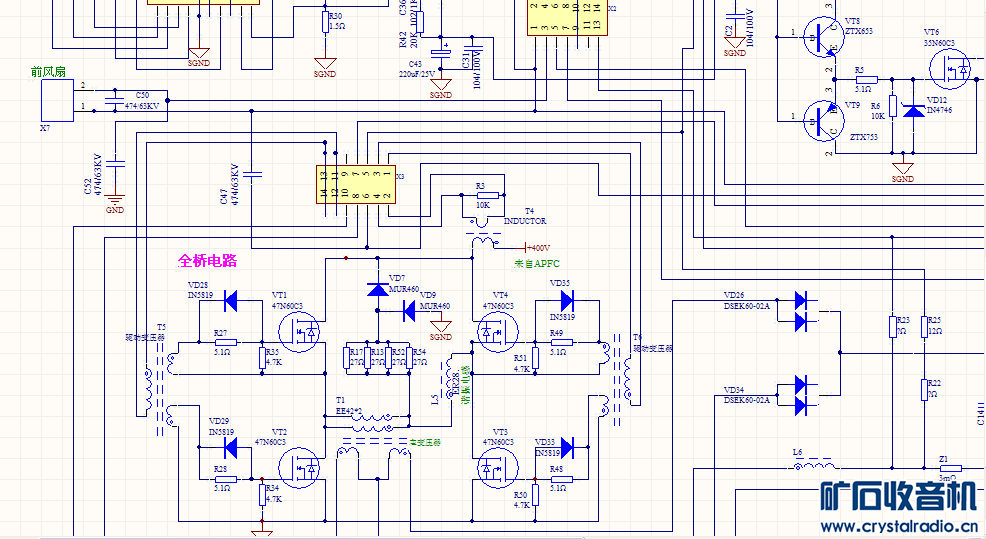Click the 474/63KV value text of C50
The image size is (986, 539).
tap(141, 106)
